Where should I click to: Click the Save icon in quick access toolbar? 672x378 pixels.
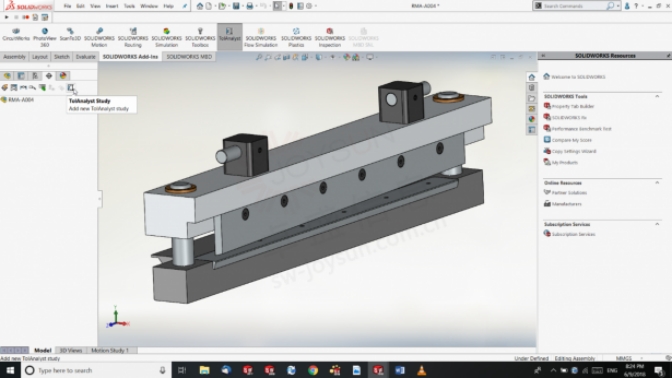[236, 6]
